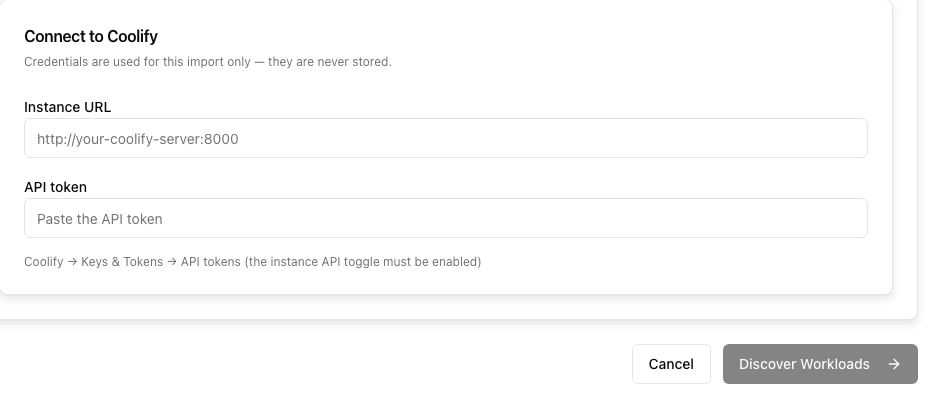Click the credentials never stored description
942x408 pixels.
pos(208,62)
